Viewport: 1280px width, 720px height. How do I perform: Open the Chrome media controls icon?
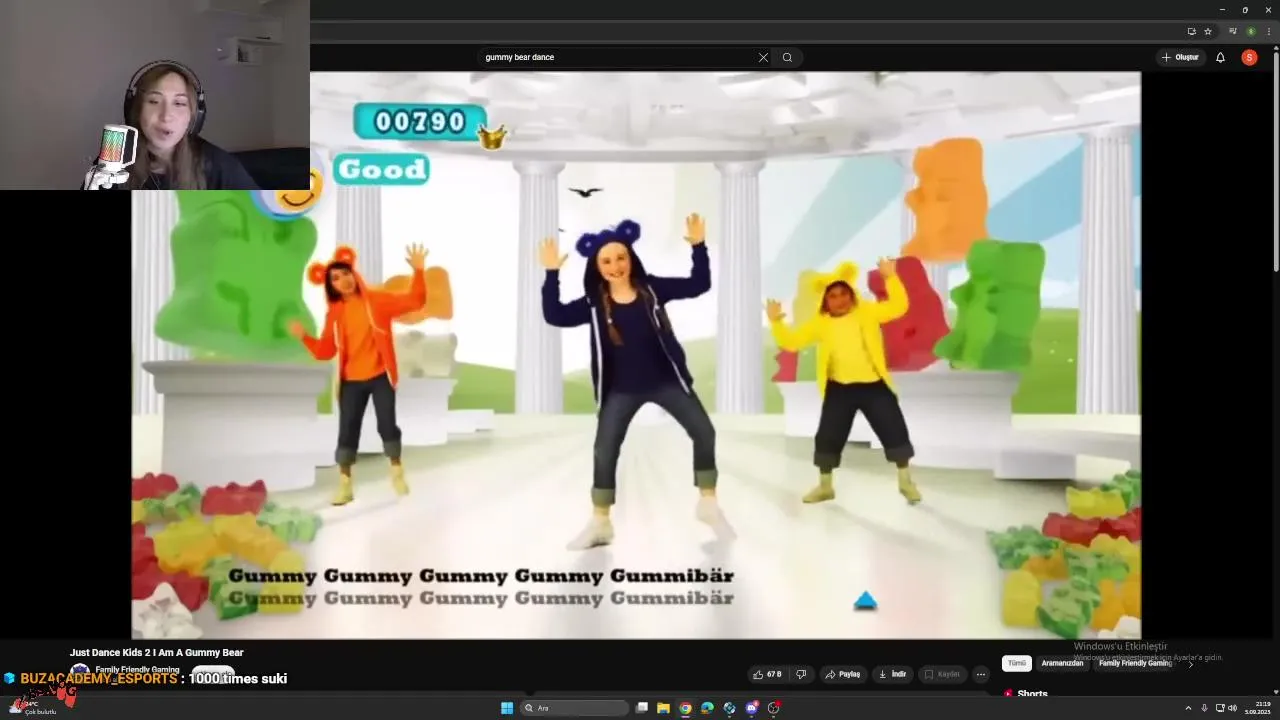coord(1233,31)
